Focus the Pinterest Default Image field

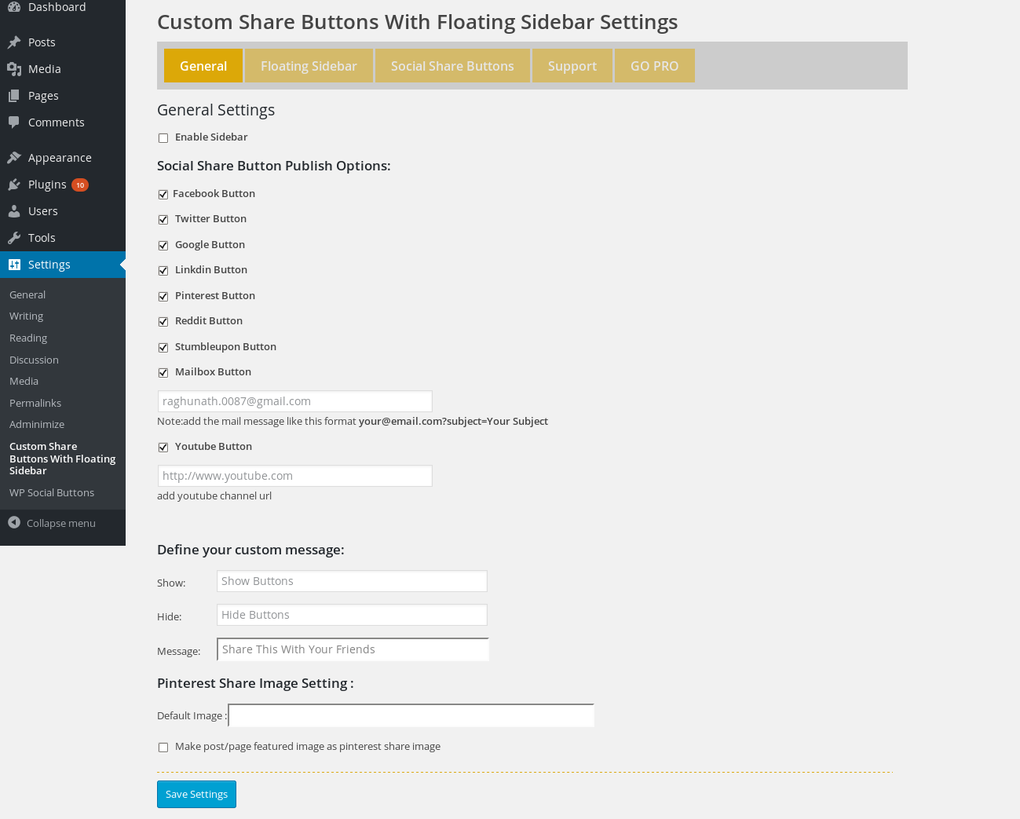tap(411, 716)
